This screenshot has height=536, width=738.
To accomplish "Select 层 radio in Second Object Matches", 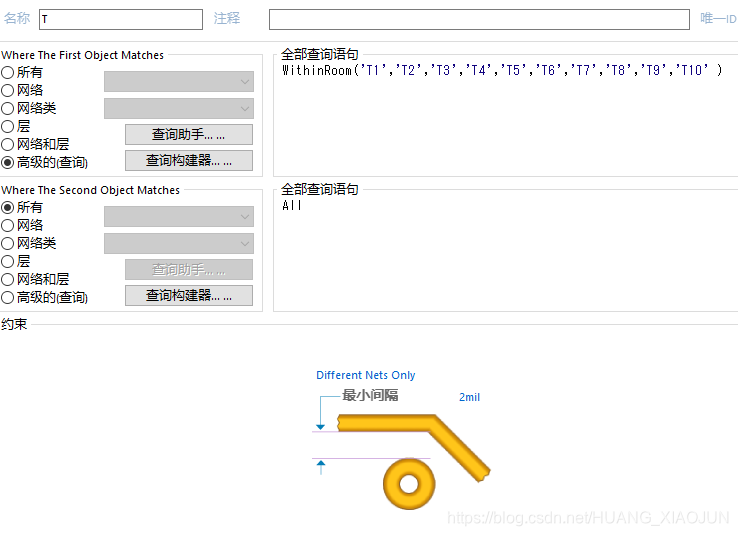I will [8, 261].
